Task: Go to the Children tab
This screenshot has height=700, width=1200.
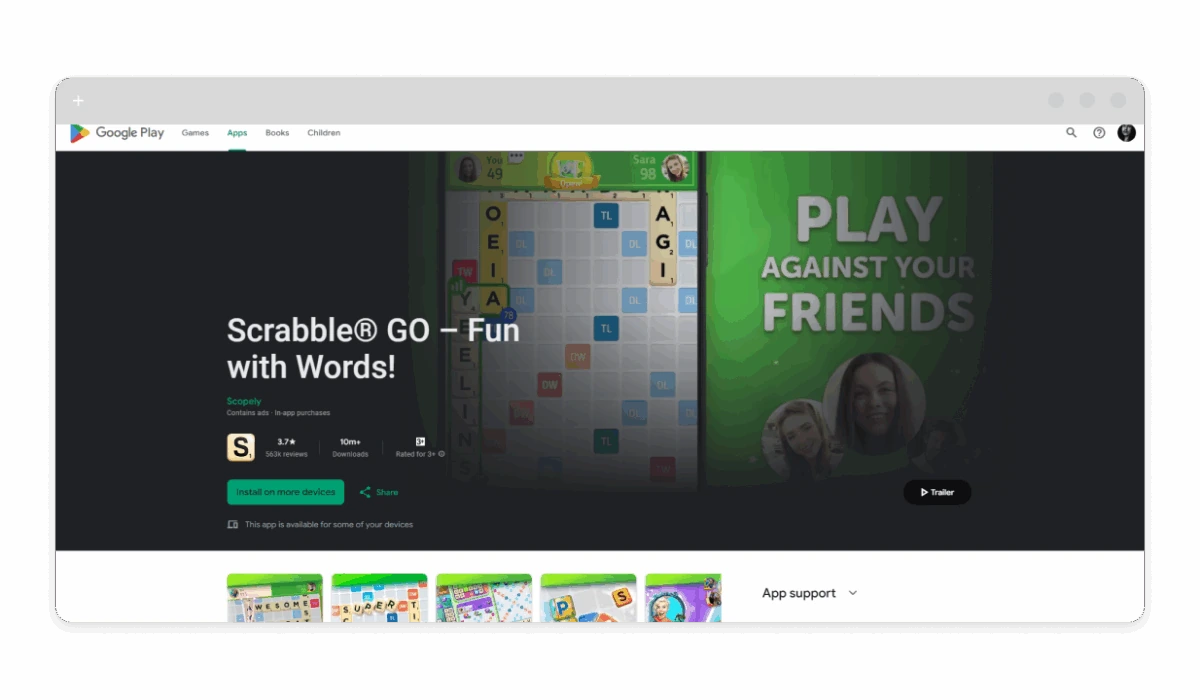Action: 323,133
